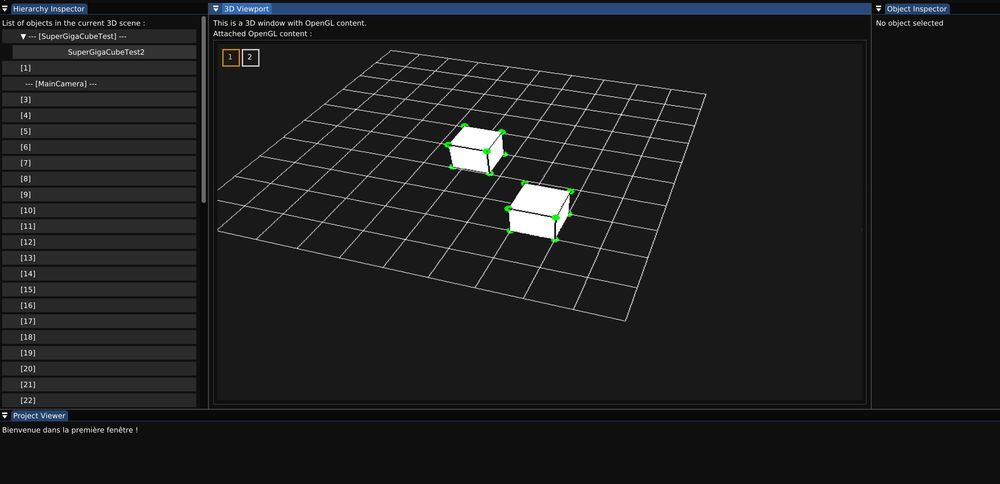Select hierarchy item [6]
The height and width of the screenshot is (484, 1000).
point(99,147)
